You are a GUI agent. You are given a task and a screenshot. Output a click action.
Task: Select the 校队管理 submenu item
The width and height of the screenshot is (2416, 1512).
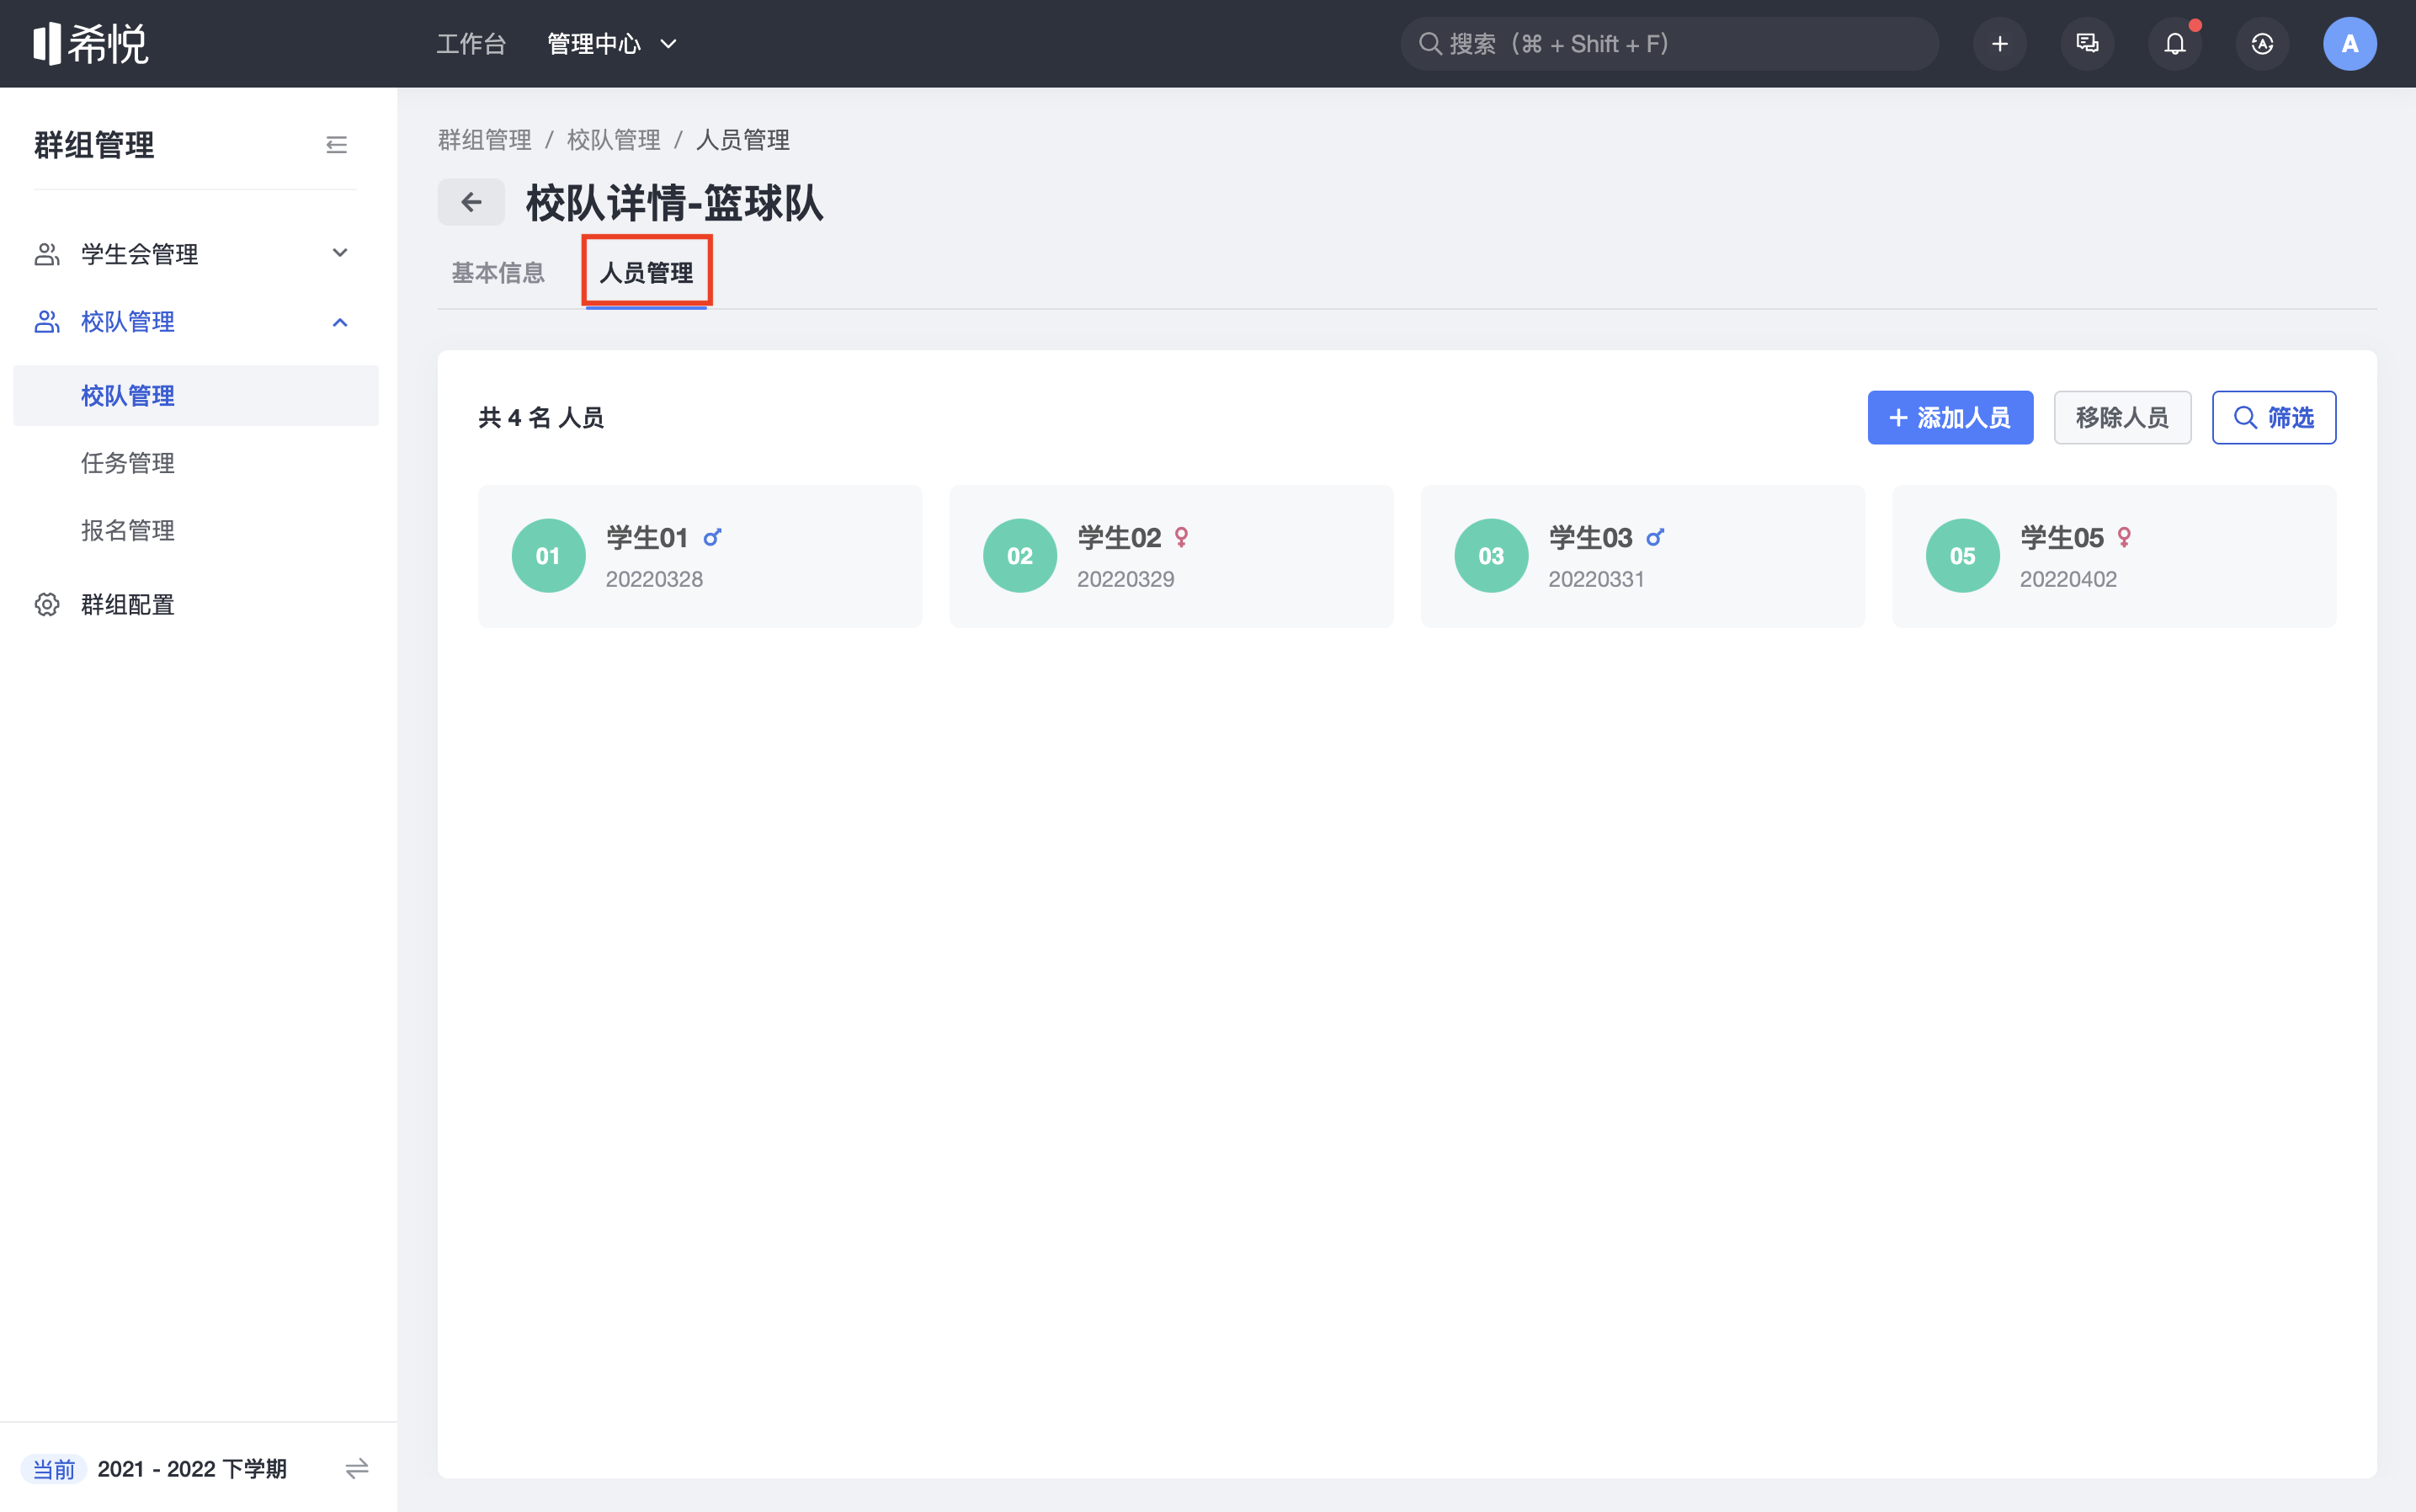(x=196, y=396)
